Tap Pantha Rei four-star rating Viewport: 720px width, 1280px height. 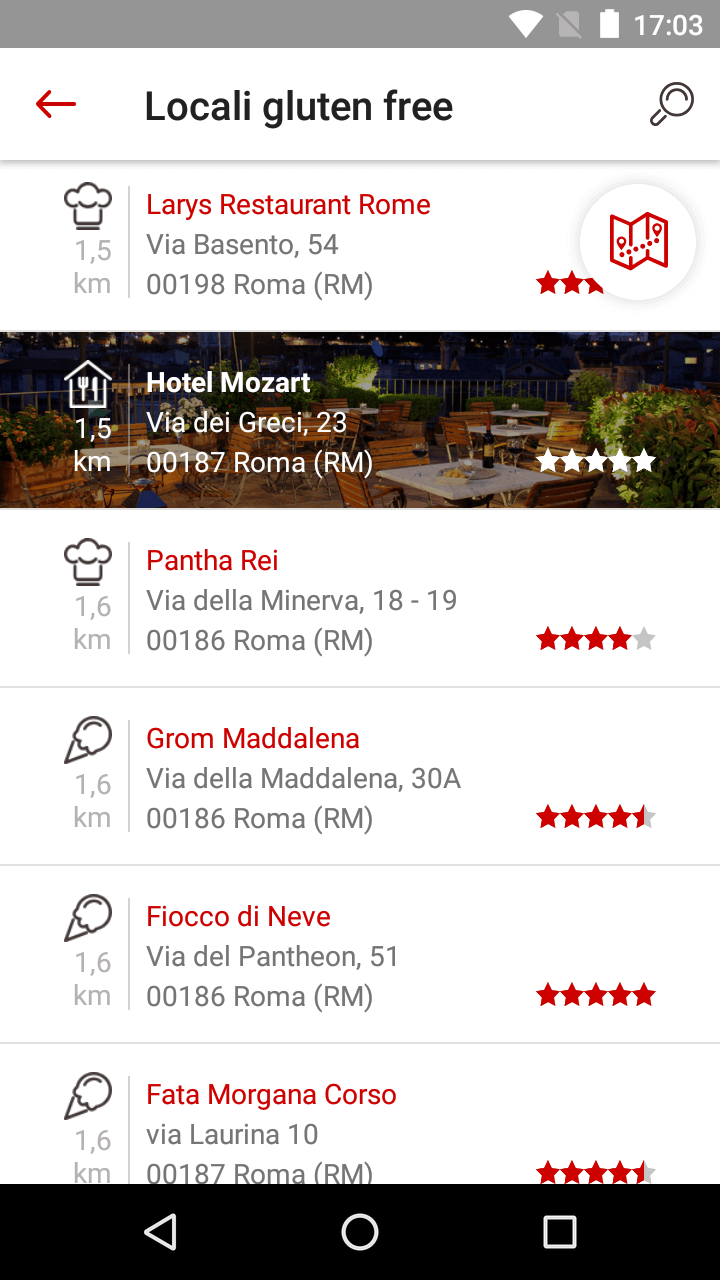point(595,639)
